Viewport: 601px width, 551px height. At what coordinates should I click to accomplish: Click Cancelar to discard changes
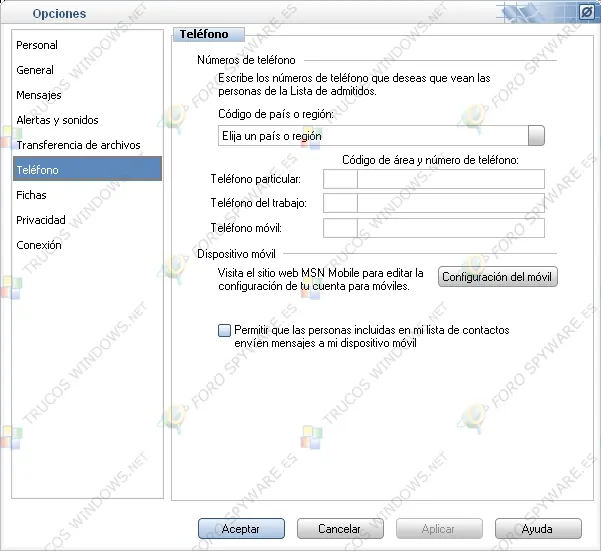(x=339, y=528)
